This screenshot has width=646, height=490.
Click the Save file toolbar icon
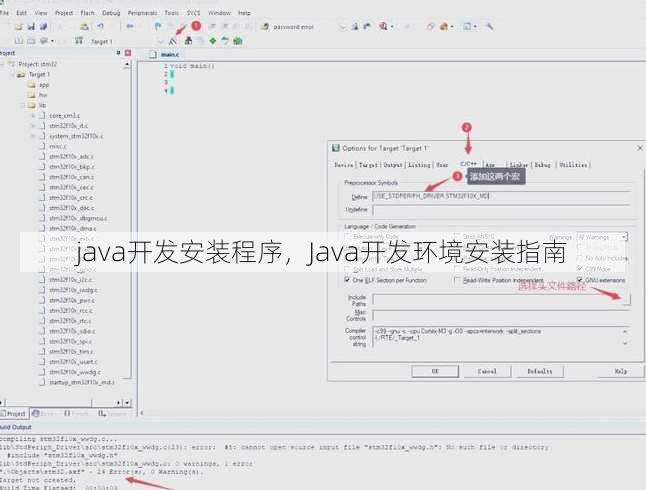coord(31,27)
